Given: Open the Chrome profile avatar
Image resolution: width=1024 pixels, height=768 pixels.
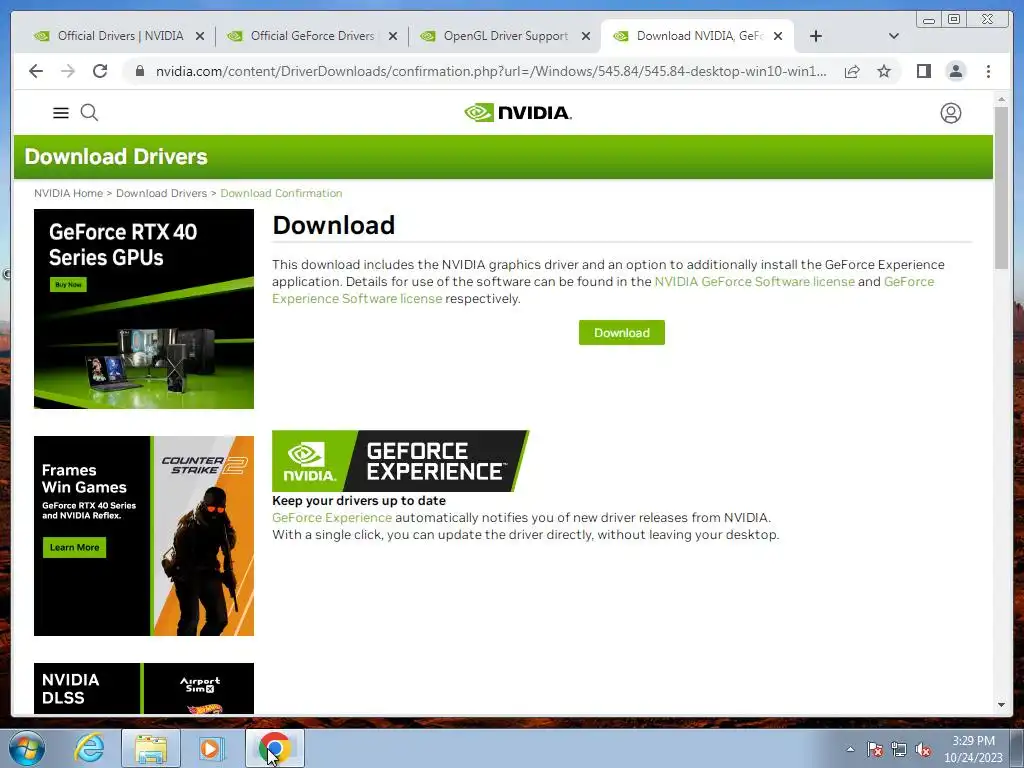Looking at the screenshot, I should [955, 71].
